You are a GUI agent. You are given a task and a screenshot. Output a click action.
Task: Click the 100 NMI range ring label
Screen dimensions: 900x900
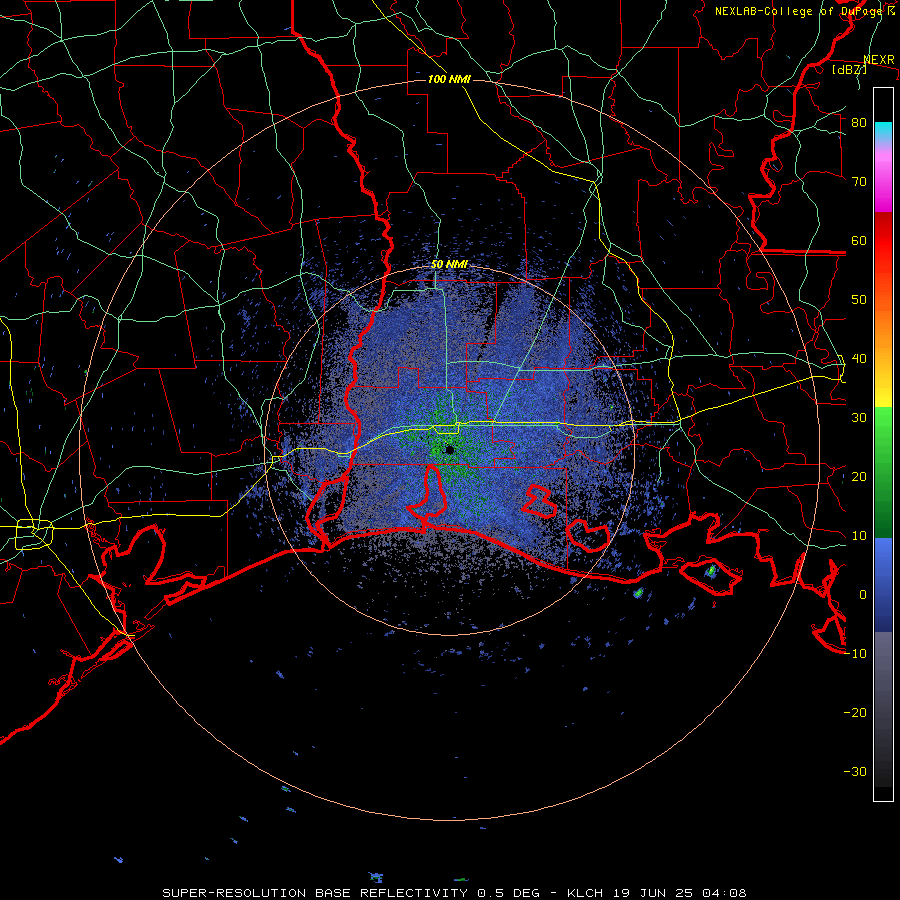[x=449, y=79]
